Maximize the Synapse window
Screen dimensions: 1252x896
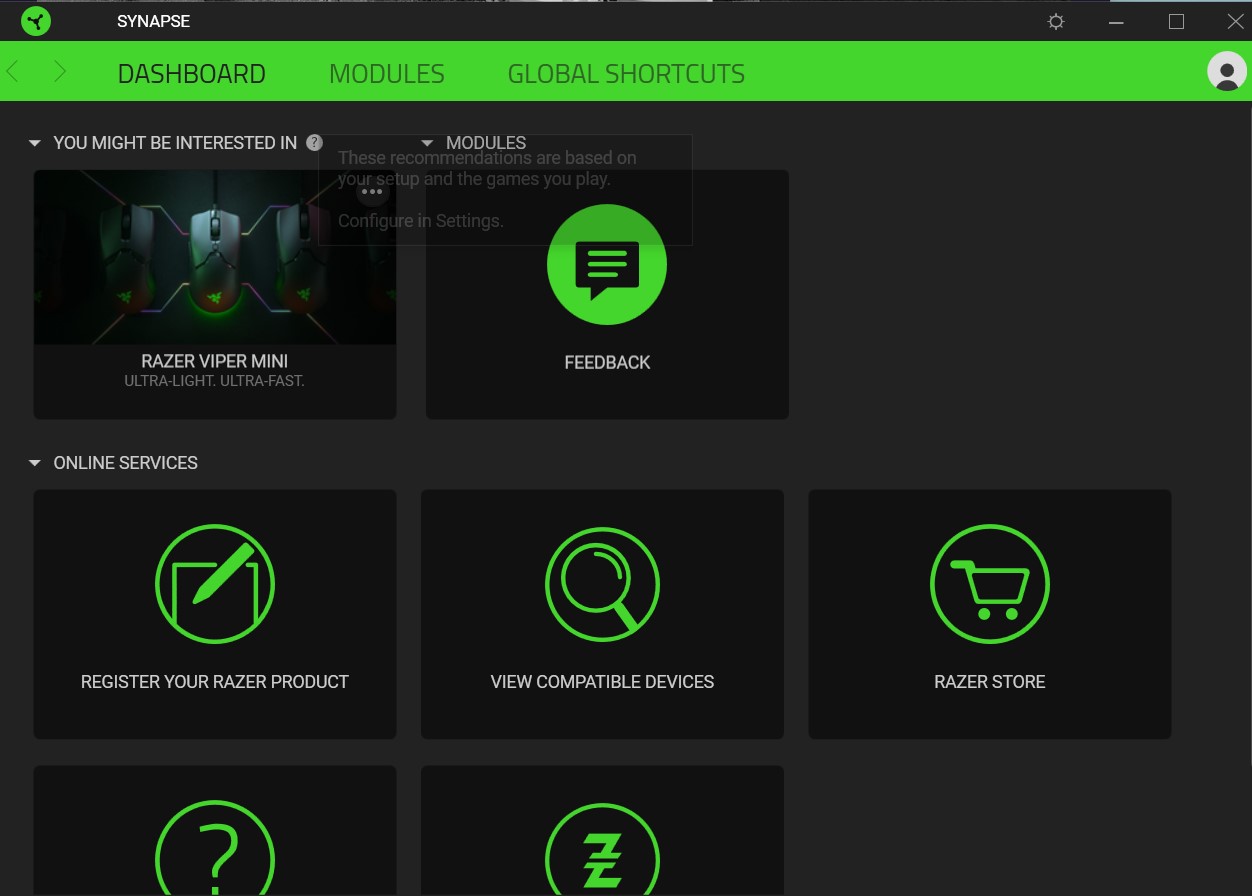1176,21
